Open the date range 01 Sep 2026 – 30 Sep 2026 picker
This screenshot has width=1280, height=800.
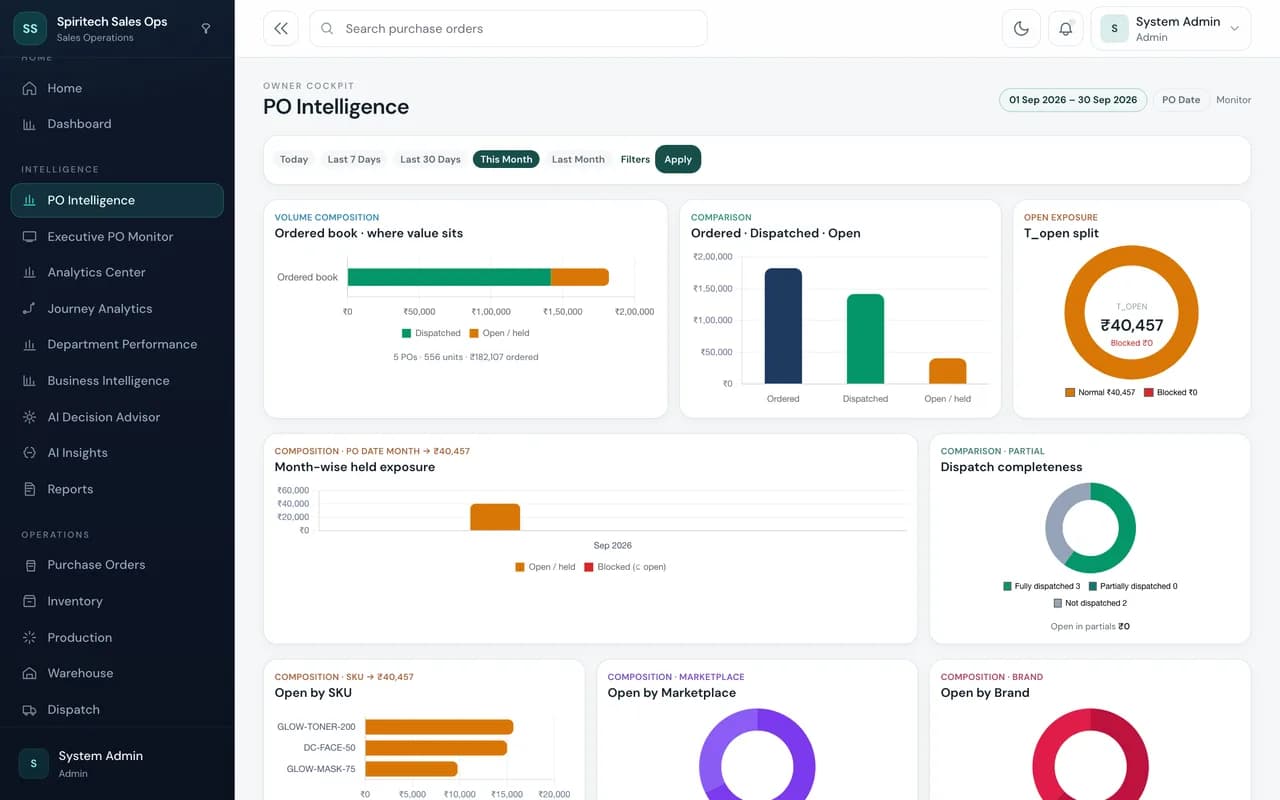point(1073,100)
